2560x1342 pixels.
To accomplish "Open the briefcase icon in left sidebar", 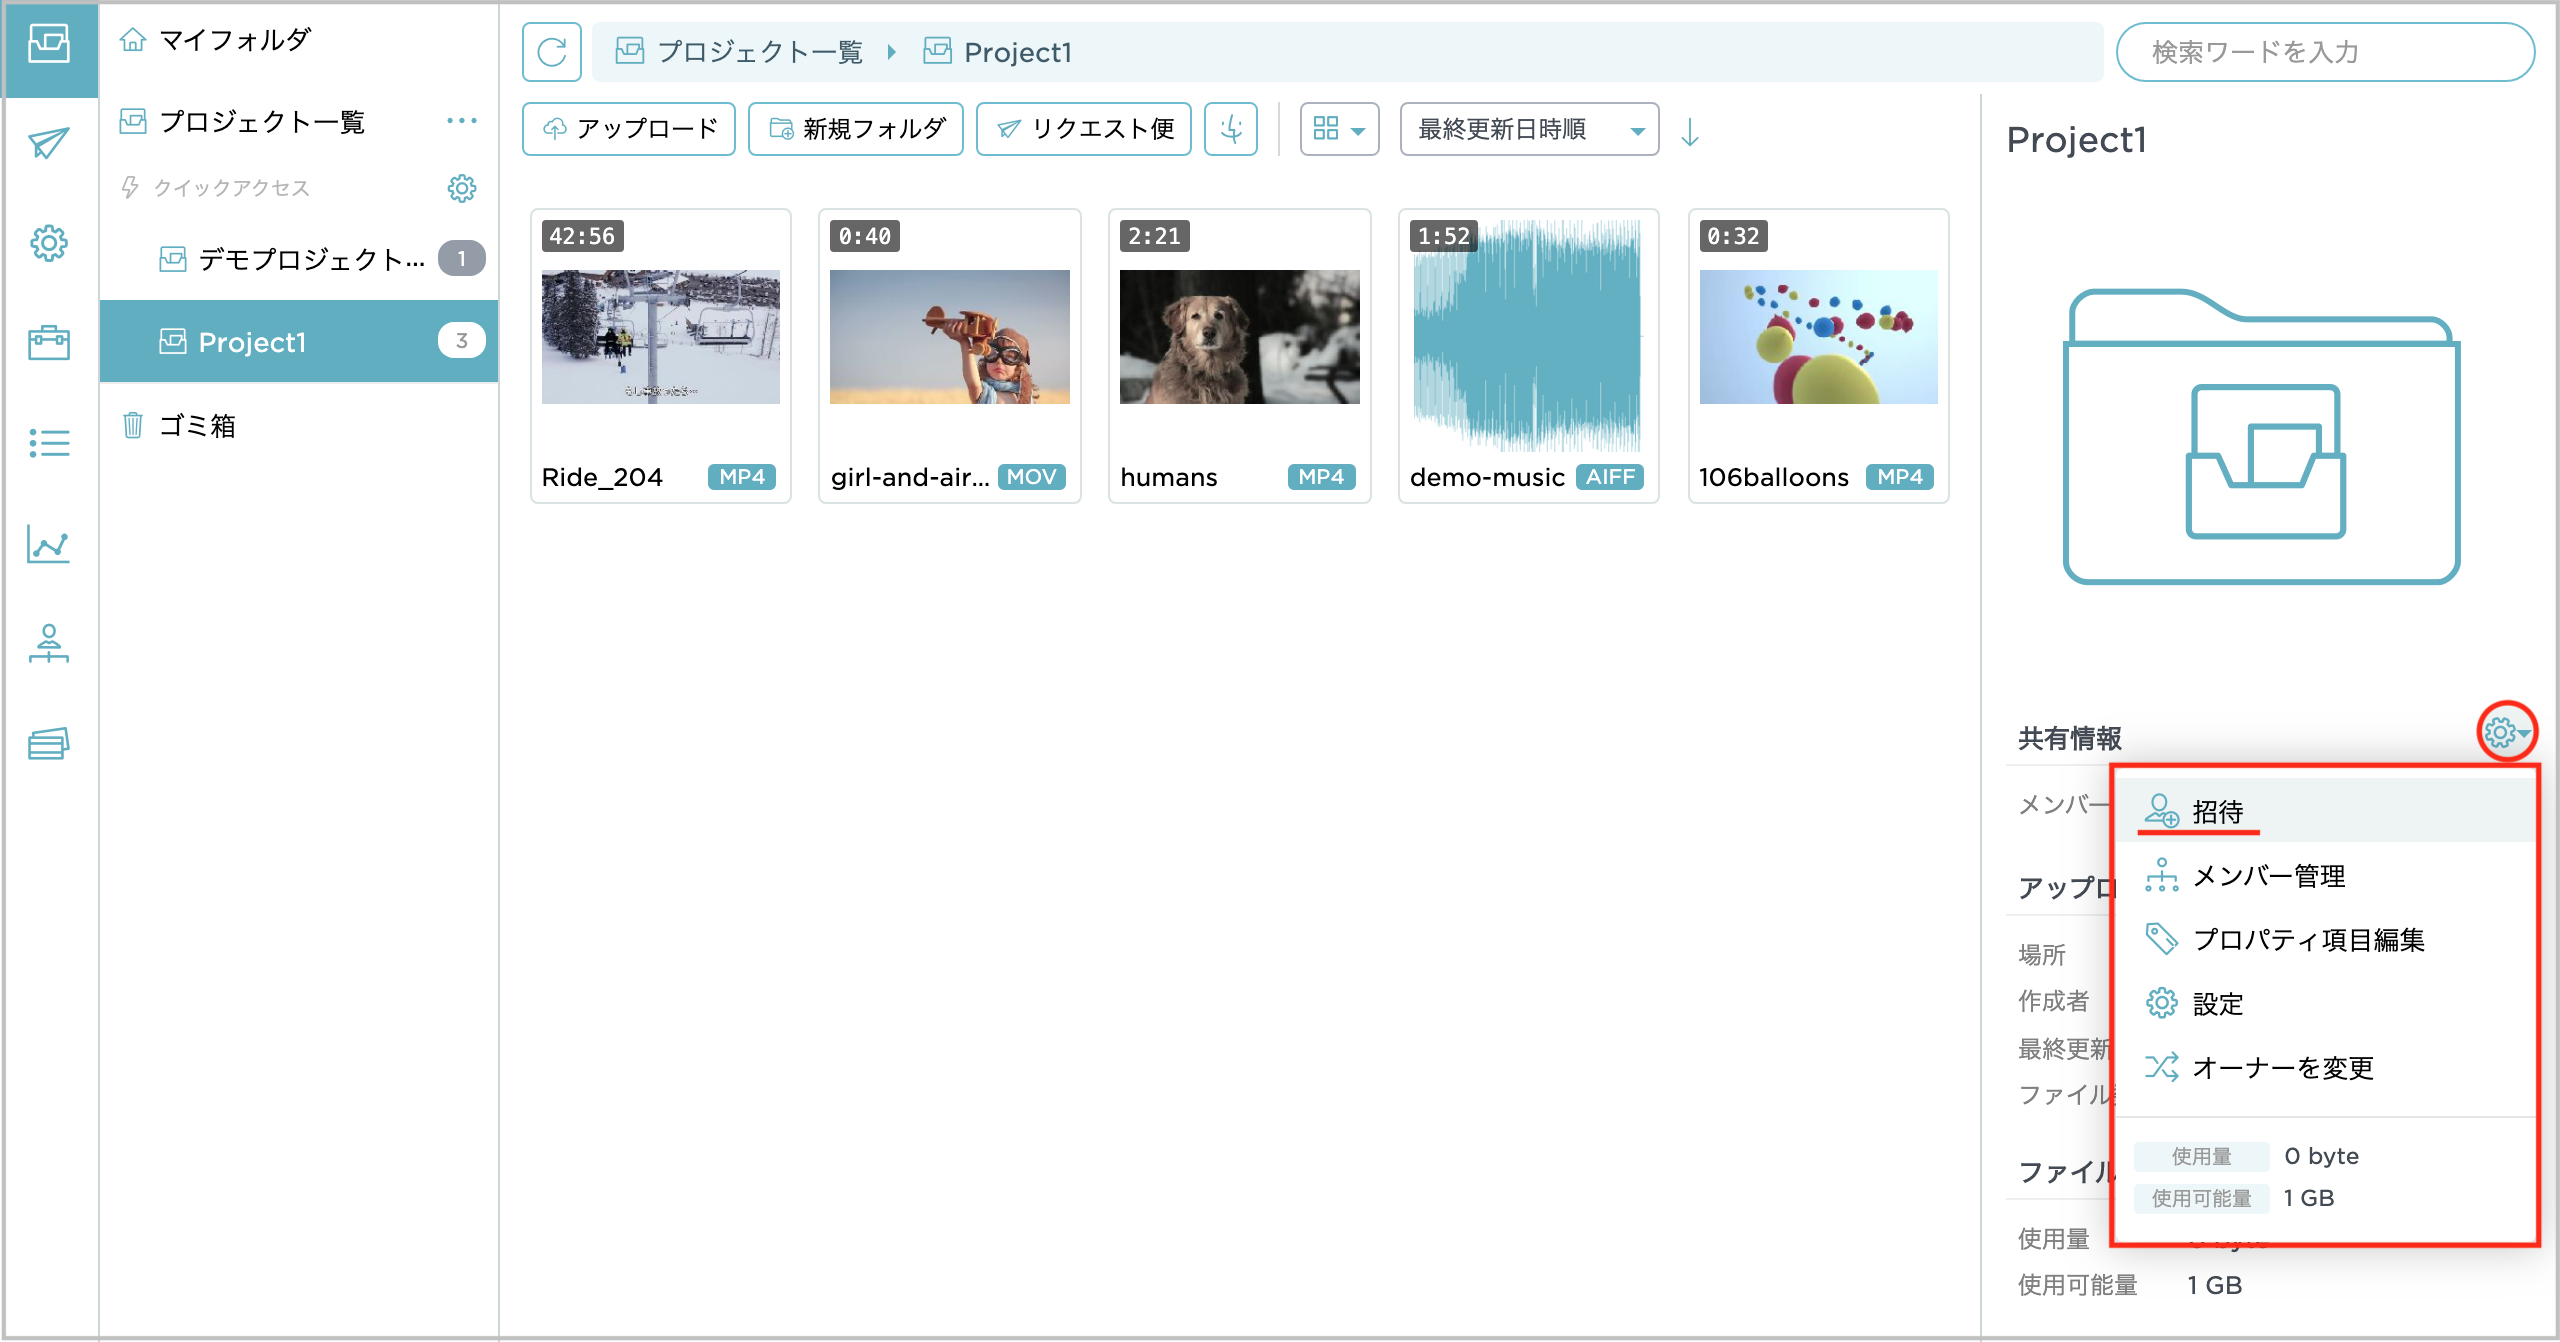I will [48, 343].
